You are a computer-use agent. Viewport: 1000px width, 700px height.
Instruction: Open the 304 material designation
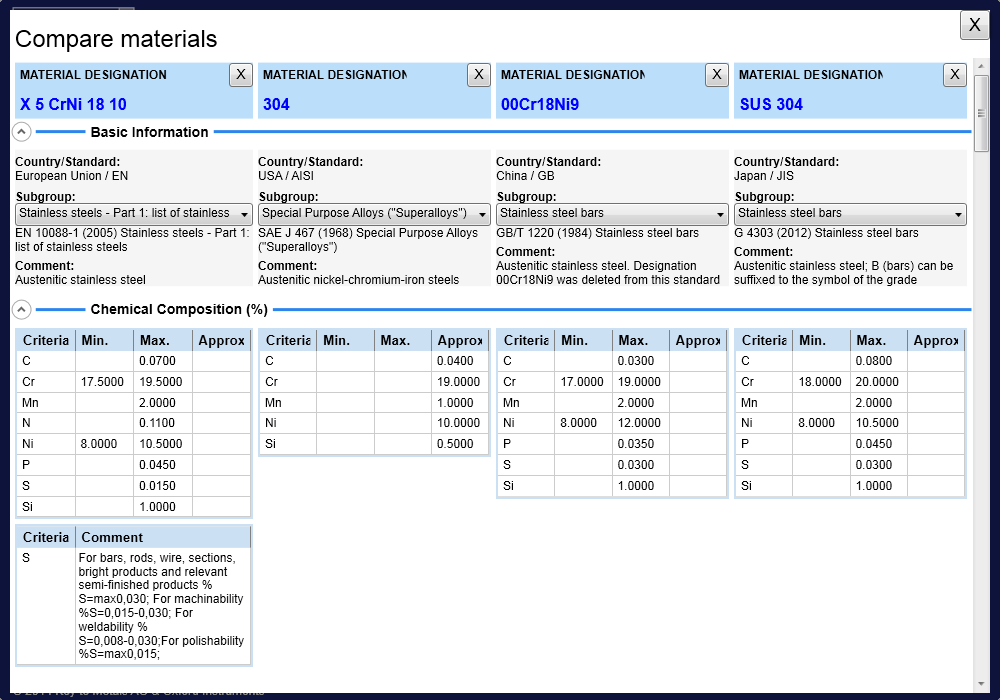click(x=276, y=104)
